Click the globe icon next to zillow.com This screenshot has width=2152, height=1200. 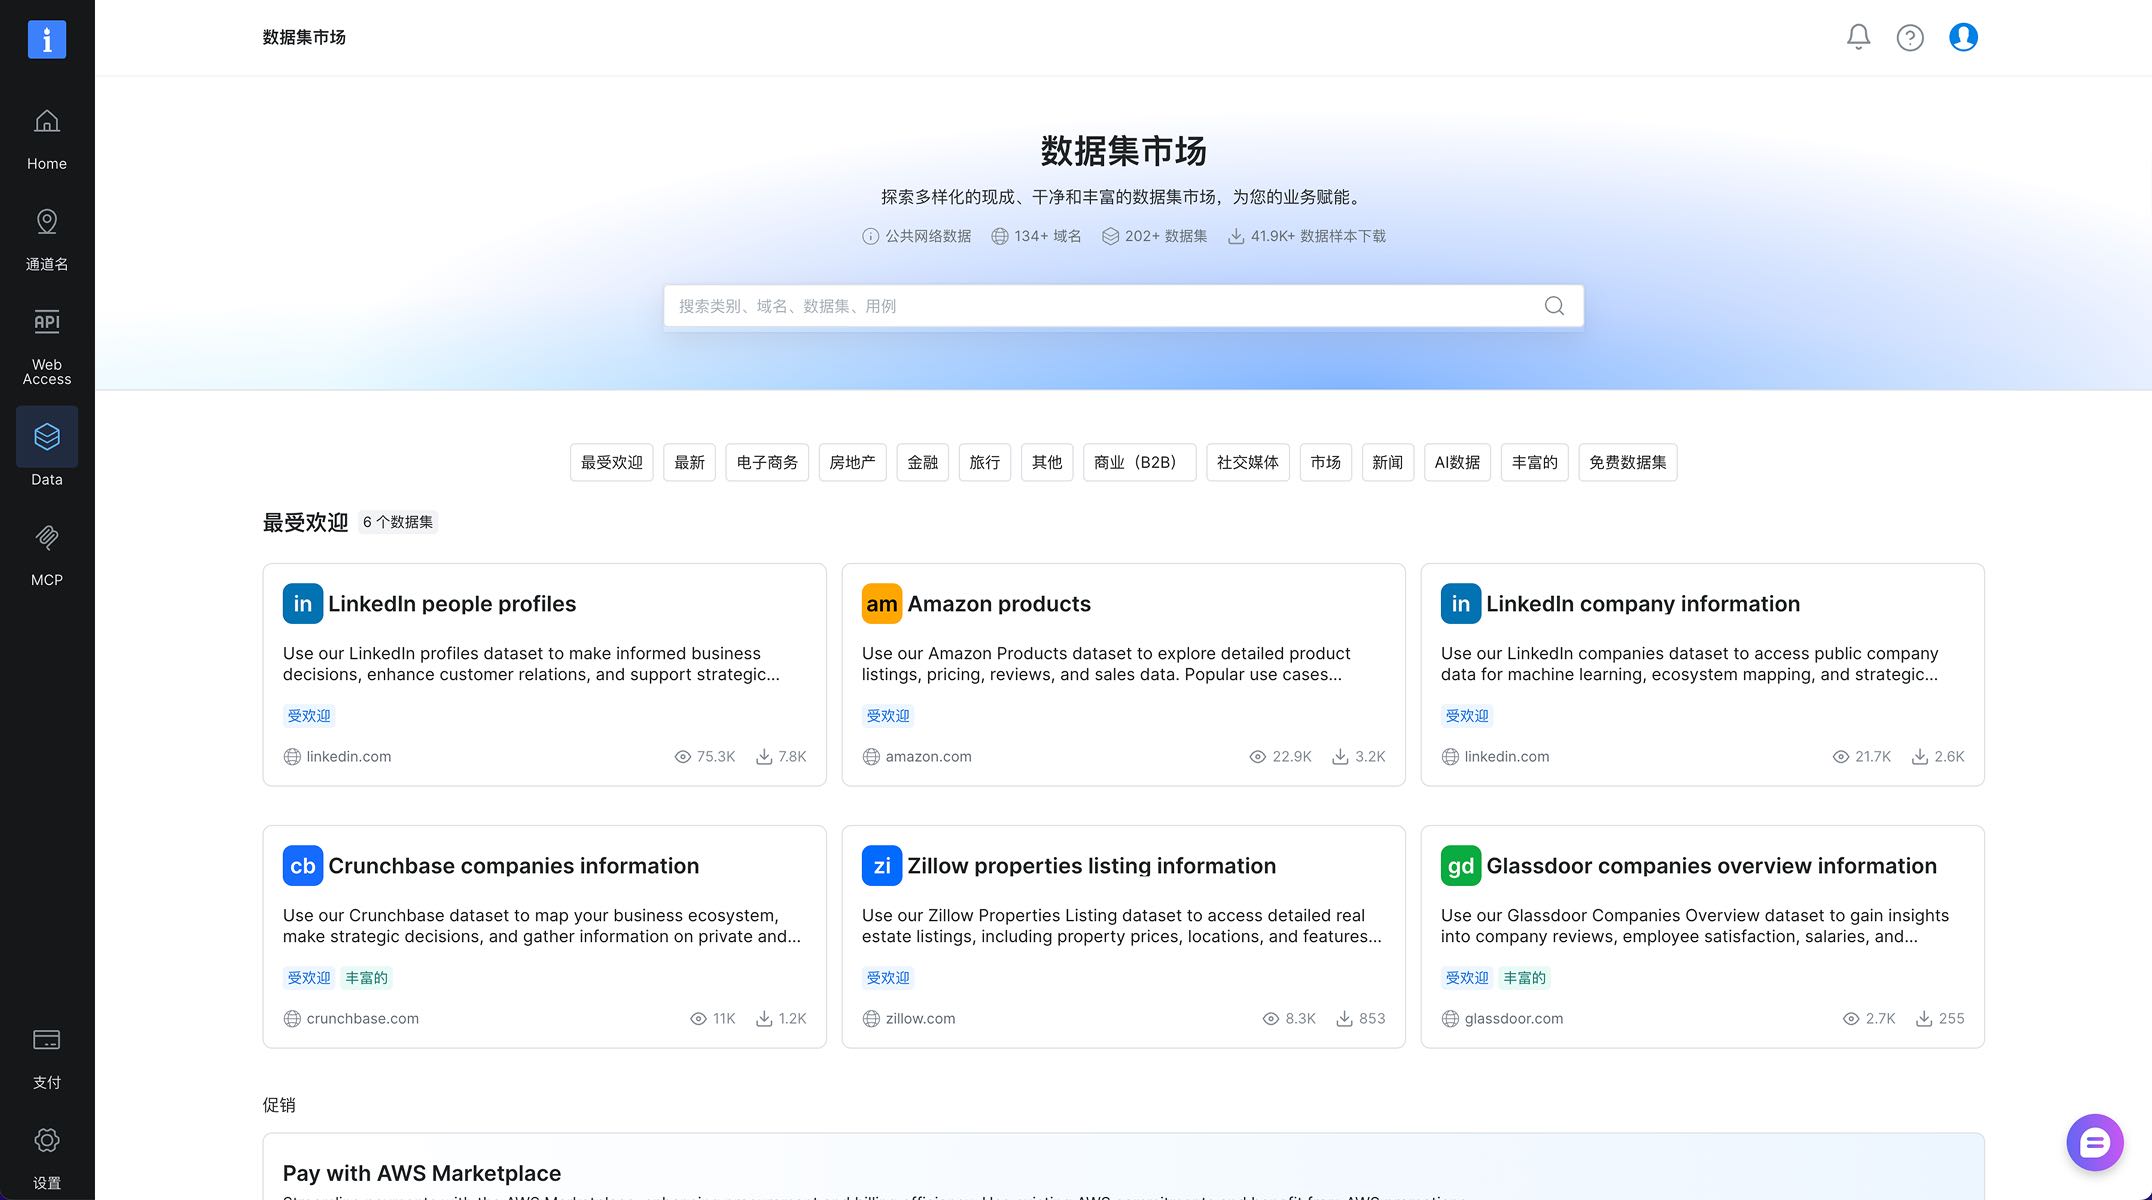[871, 1019]
